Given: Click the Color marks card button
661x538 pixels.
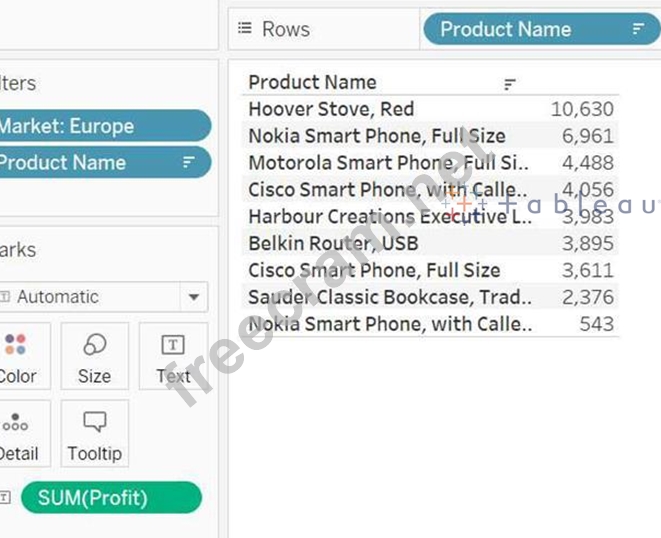Looking at the screenshot, I should (x=17, y=356).
